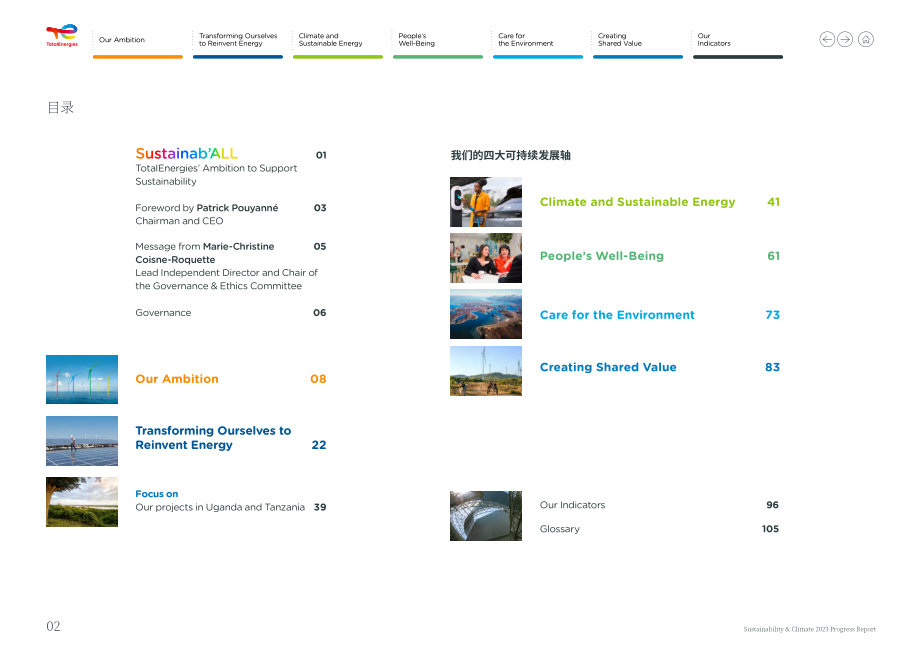Click Sustainability & Climate Progress Report footer

click(x=810, y=629)
